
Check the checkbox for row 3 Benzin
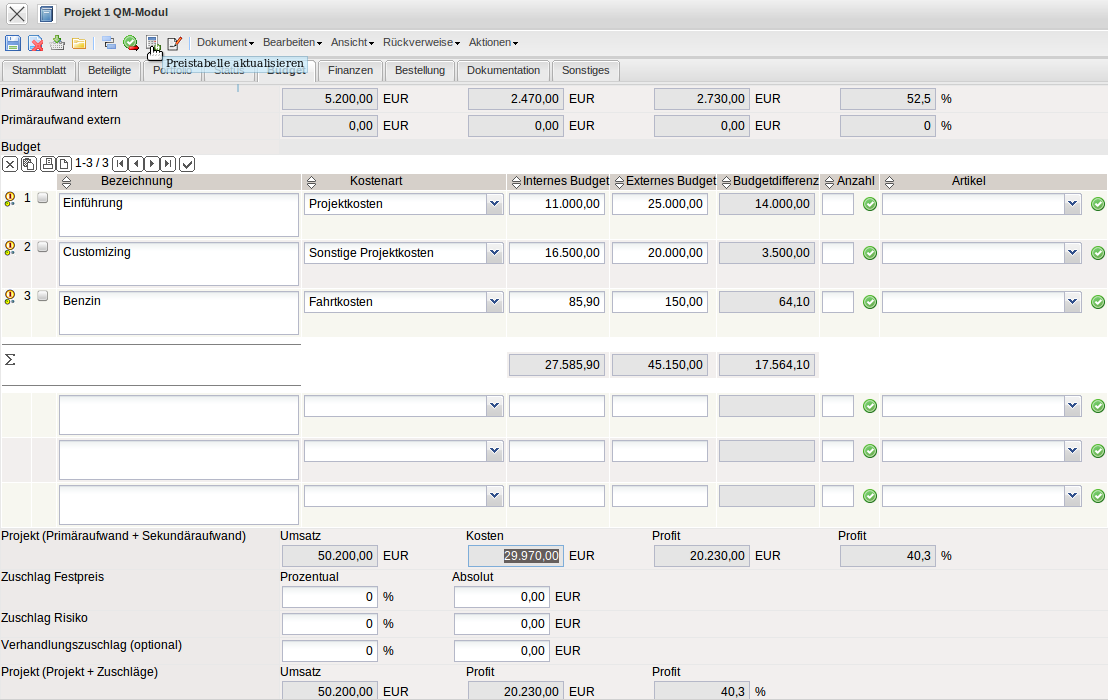tap(42, 296)
